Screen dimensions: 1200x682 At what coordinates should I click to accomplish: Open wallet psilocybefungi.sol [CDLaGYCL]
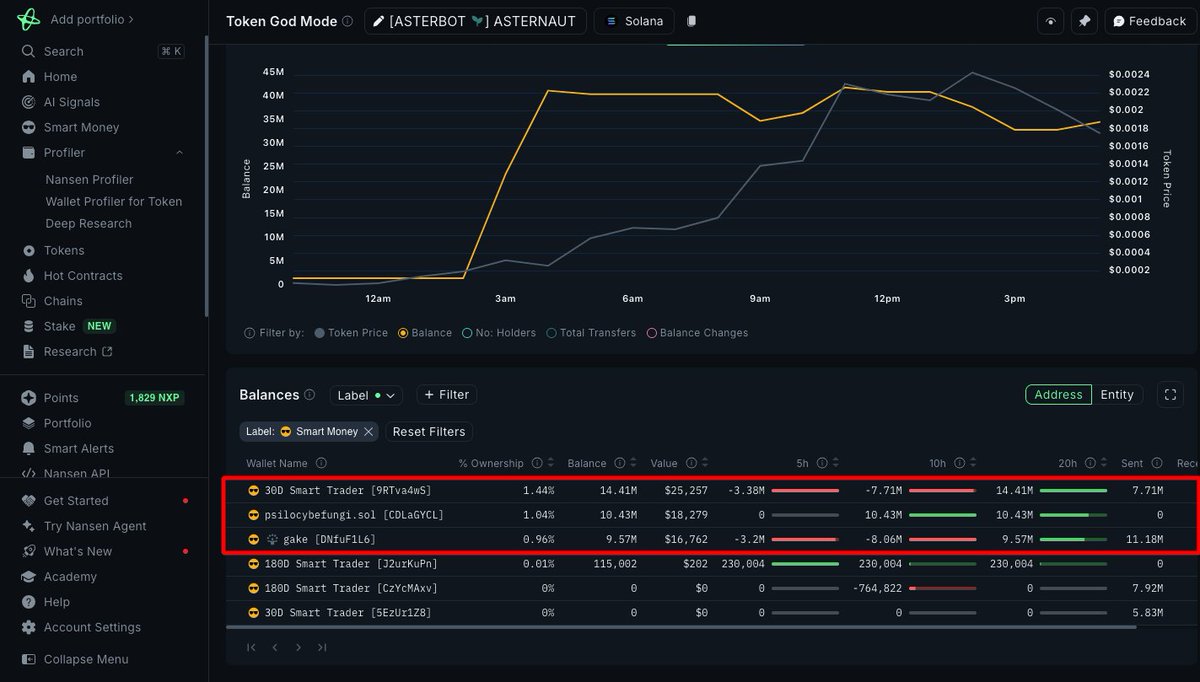[353, 515]
